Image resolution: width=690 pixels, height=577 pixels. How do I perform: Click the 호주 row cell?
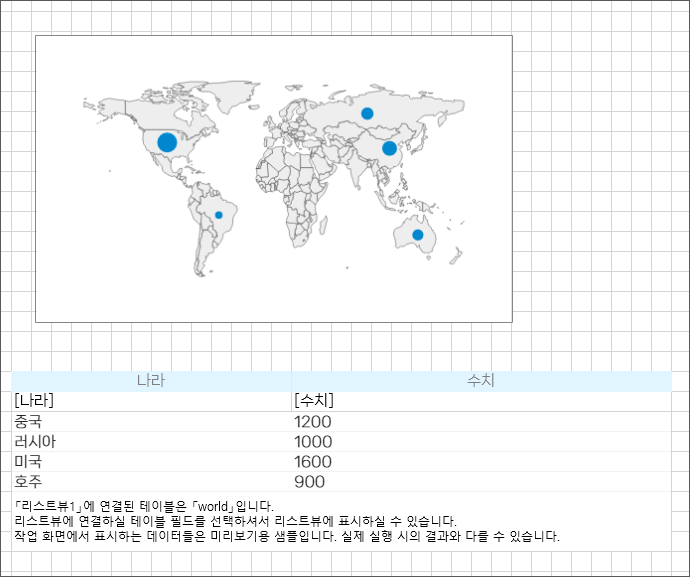point(28,482)
